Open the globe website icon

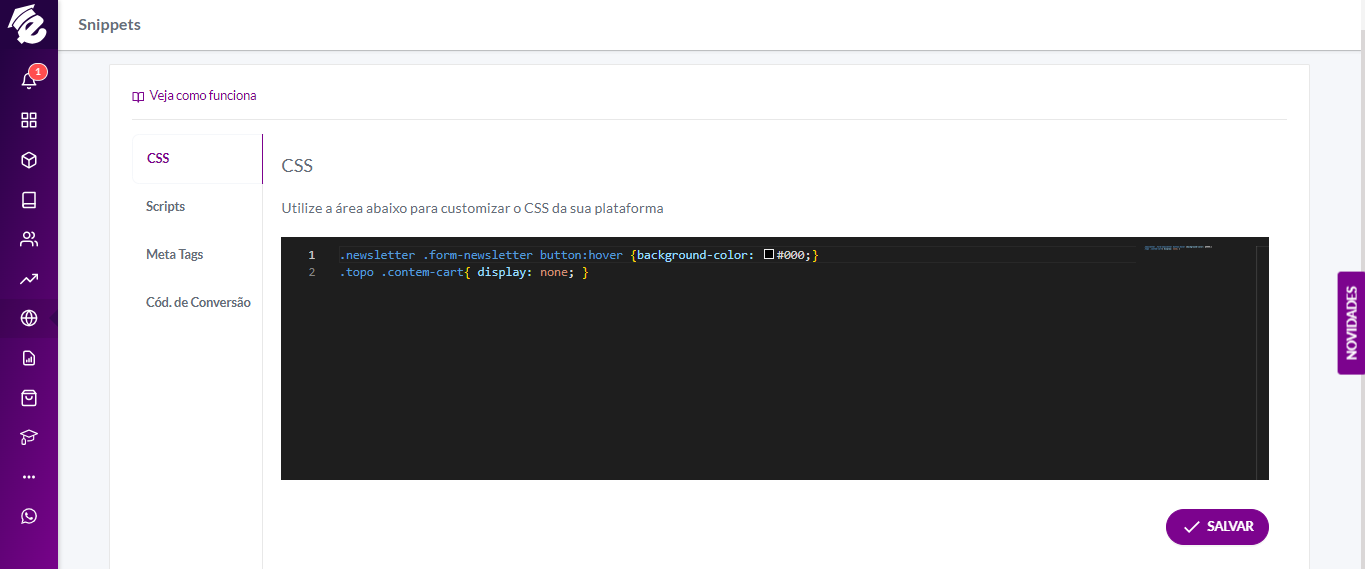point(29,318)
